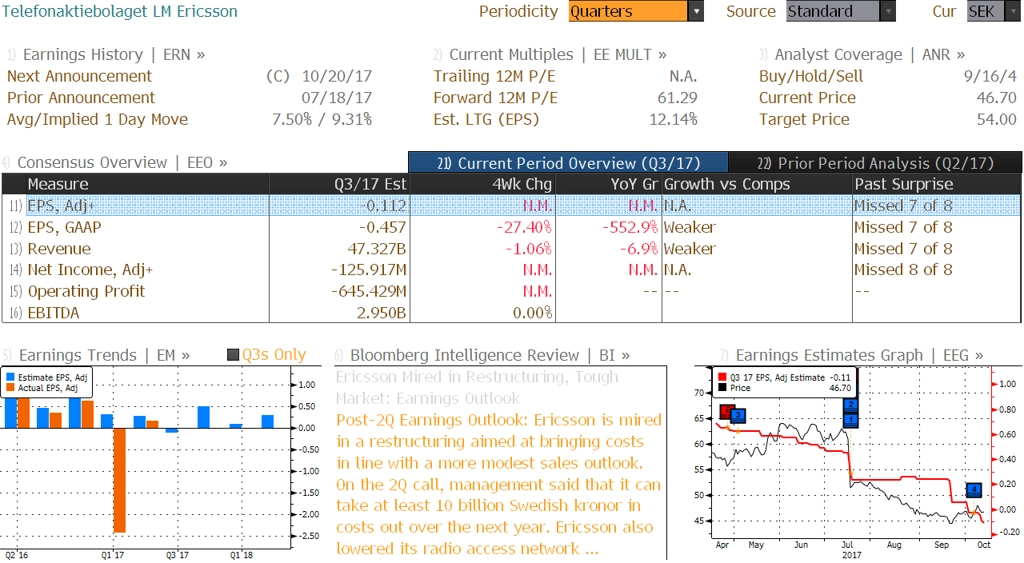The height and width of the screenshot is (563, 1024).
Task: Select the EBITDA measure row
Action: tap(511, 313)
